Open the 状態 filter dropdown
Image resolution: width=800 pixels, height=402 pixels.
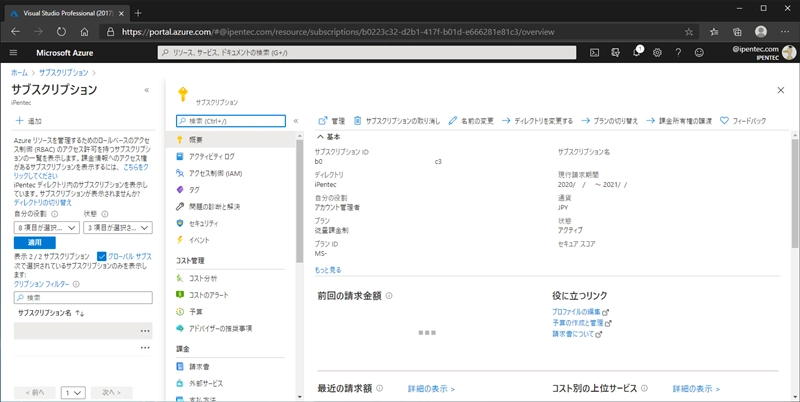(118, 228)
